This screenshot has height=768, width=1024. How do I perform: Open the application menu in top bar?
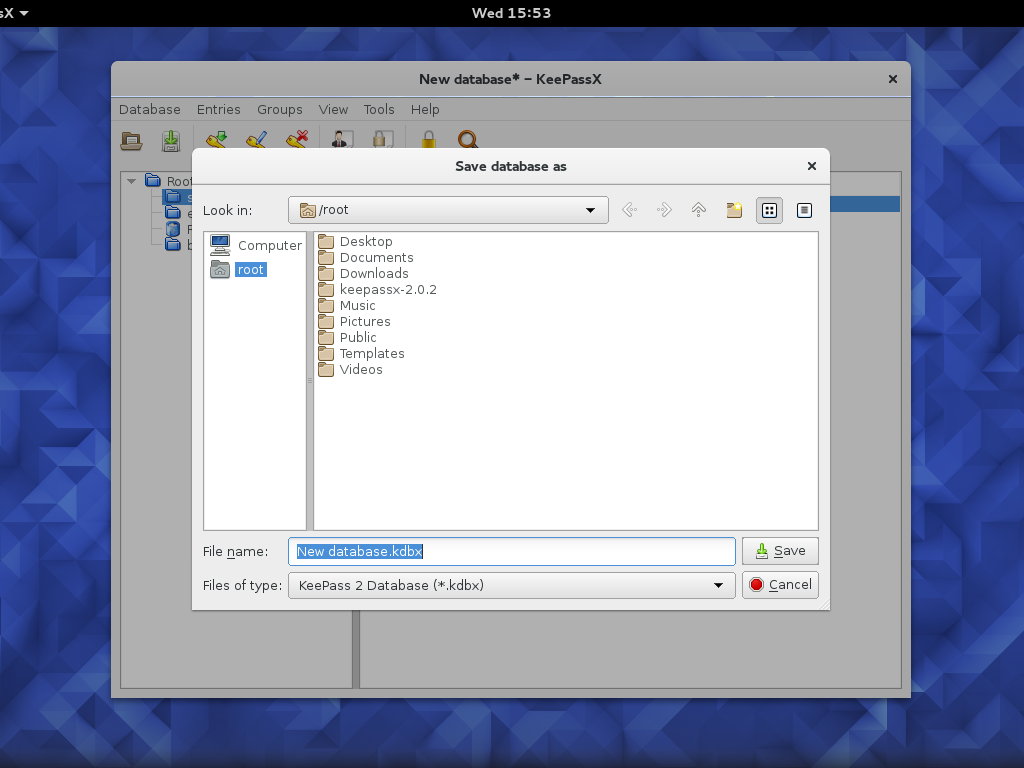pos(14,13)
